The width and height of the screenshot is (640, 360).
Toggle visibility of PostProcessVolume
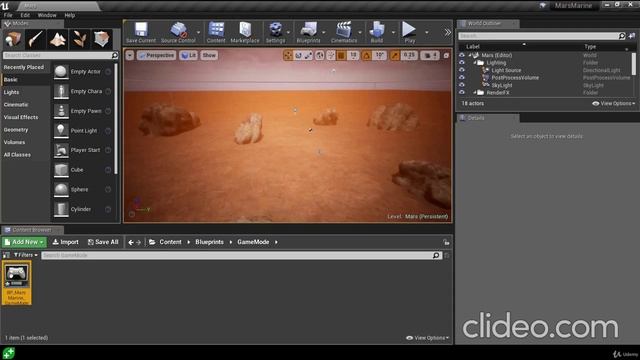tap(462, 77)
